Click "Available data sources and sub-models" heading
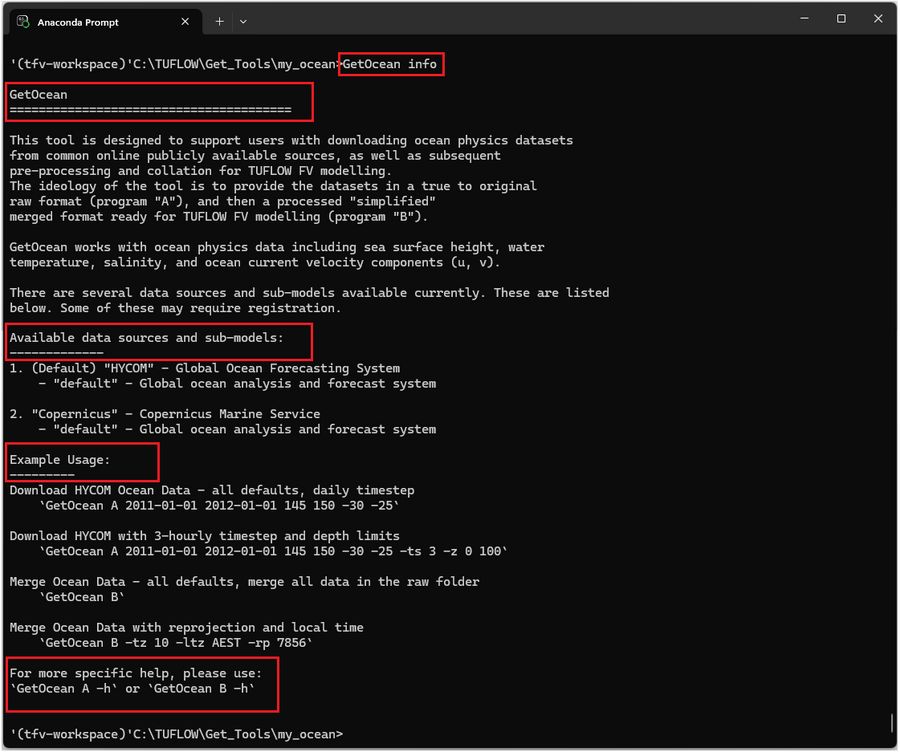The height and width of the screenshot is (752, 900). [146, 338]
